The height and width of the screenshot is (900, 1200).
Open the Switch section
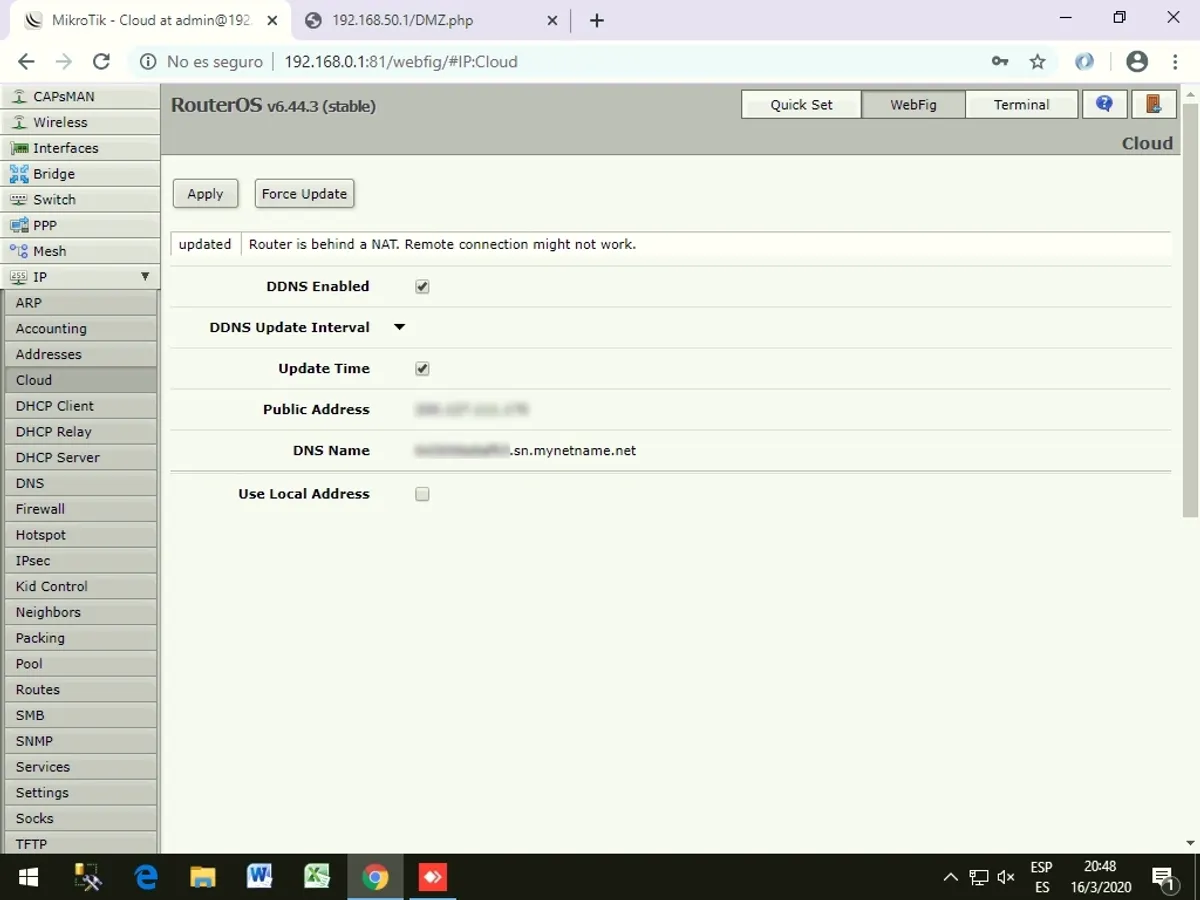click(79, 200)
